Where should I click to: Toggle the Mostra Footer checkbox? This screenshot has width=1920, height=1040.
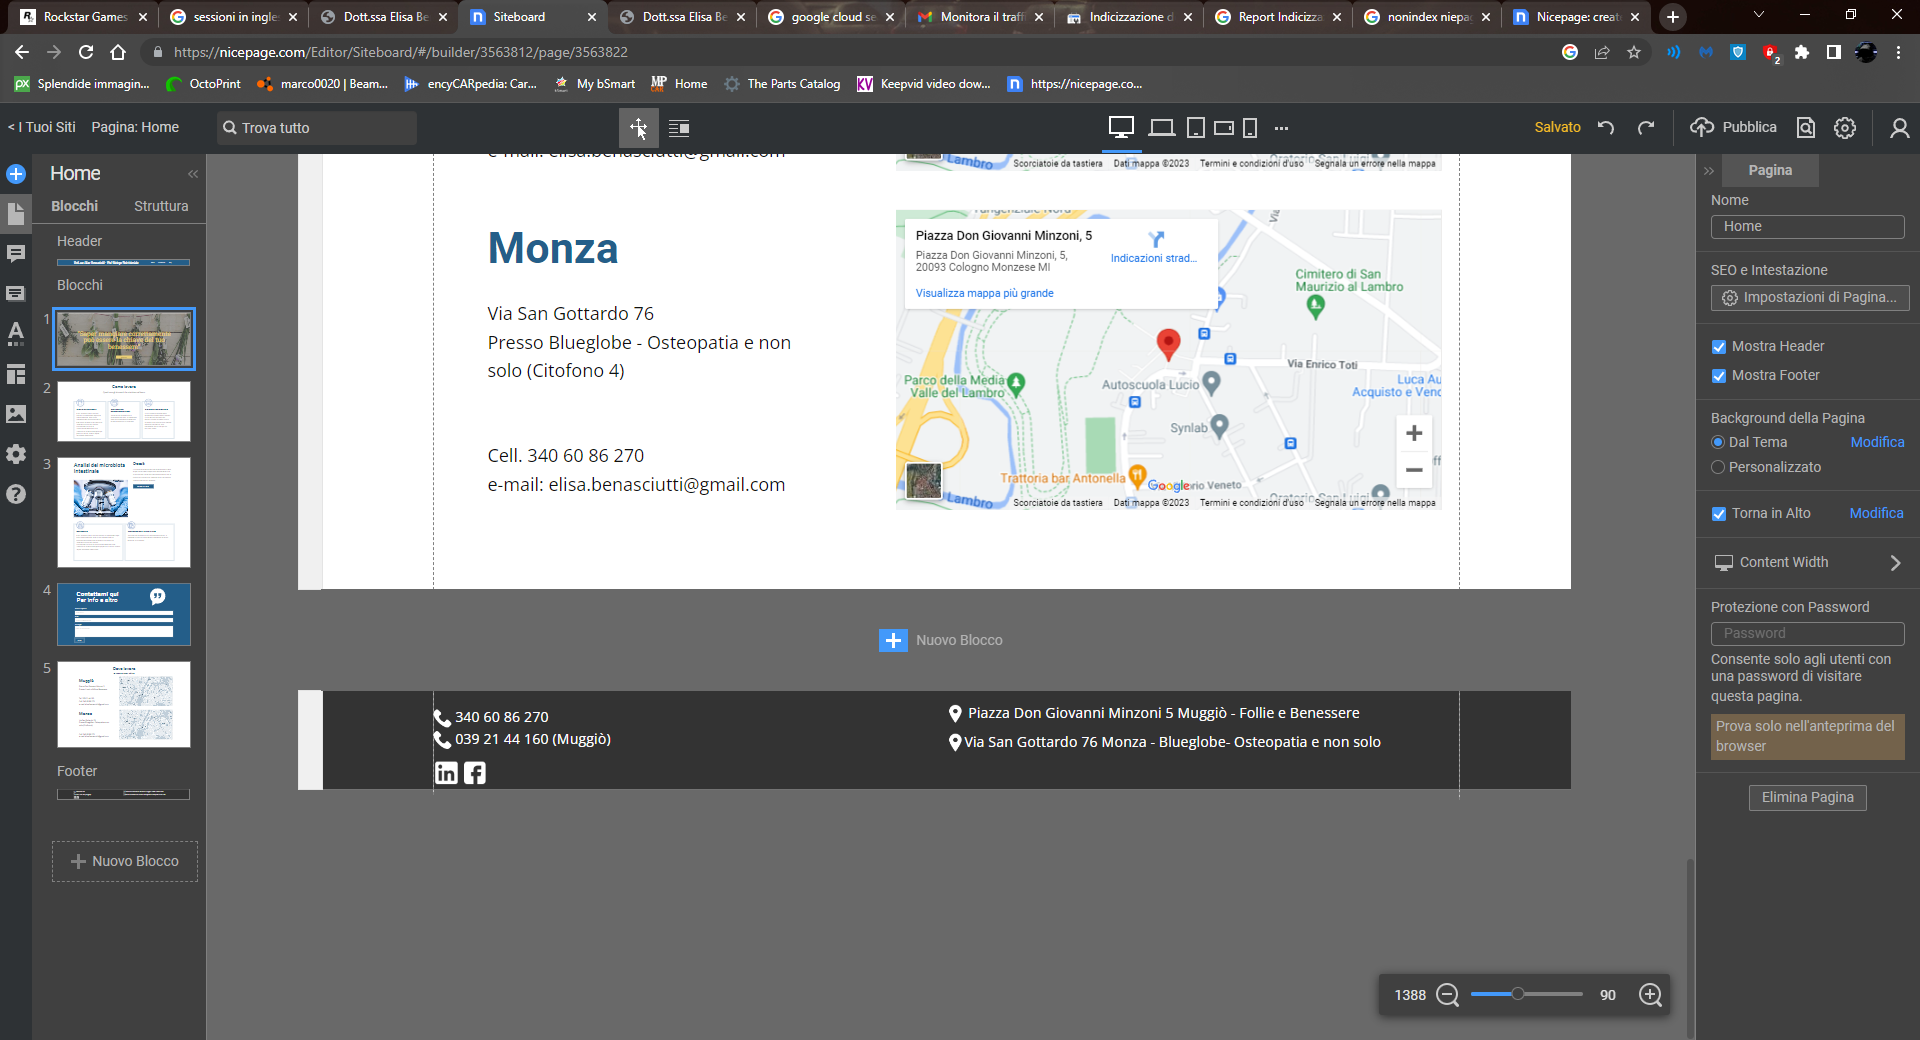tap(1719, 376)
